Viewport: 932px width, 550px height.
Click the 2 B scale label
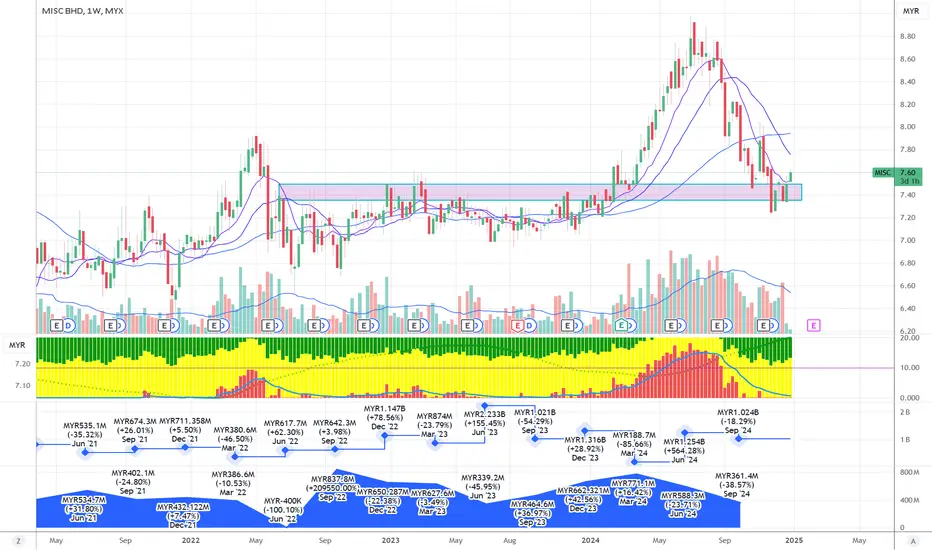click(905, 412)
